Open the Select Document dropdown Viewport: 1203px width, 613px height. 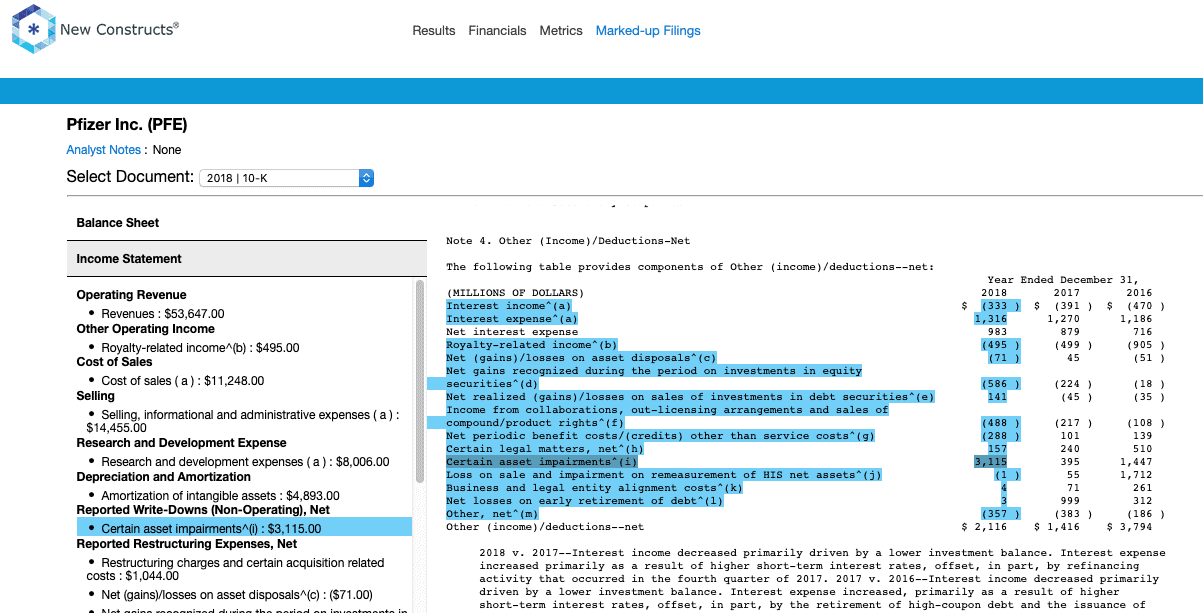(x=287, y=178)
